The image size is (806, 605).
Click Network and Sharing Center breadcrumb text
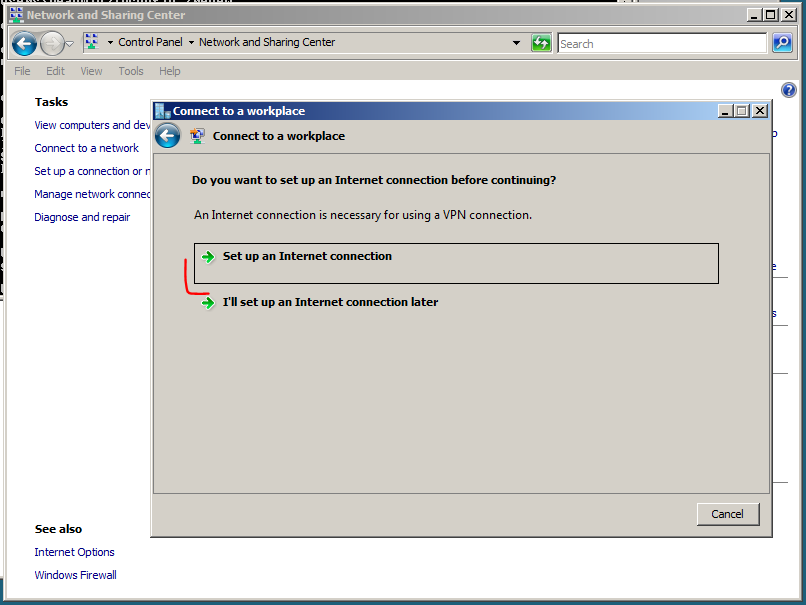coord(267,42)
